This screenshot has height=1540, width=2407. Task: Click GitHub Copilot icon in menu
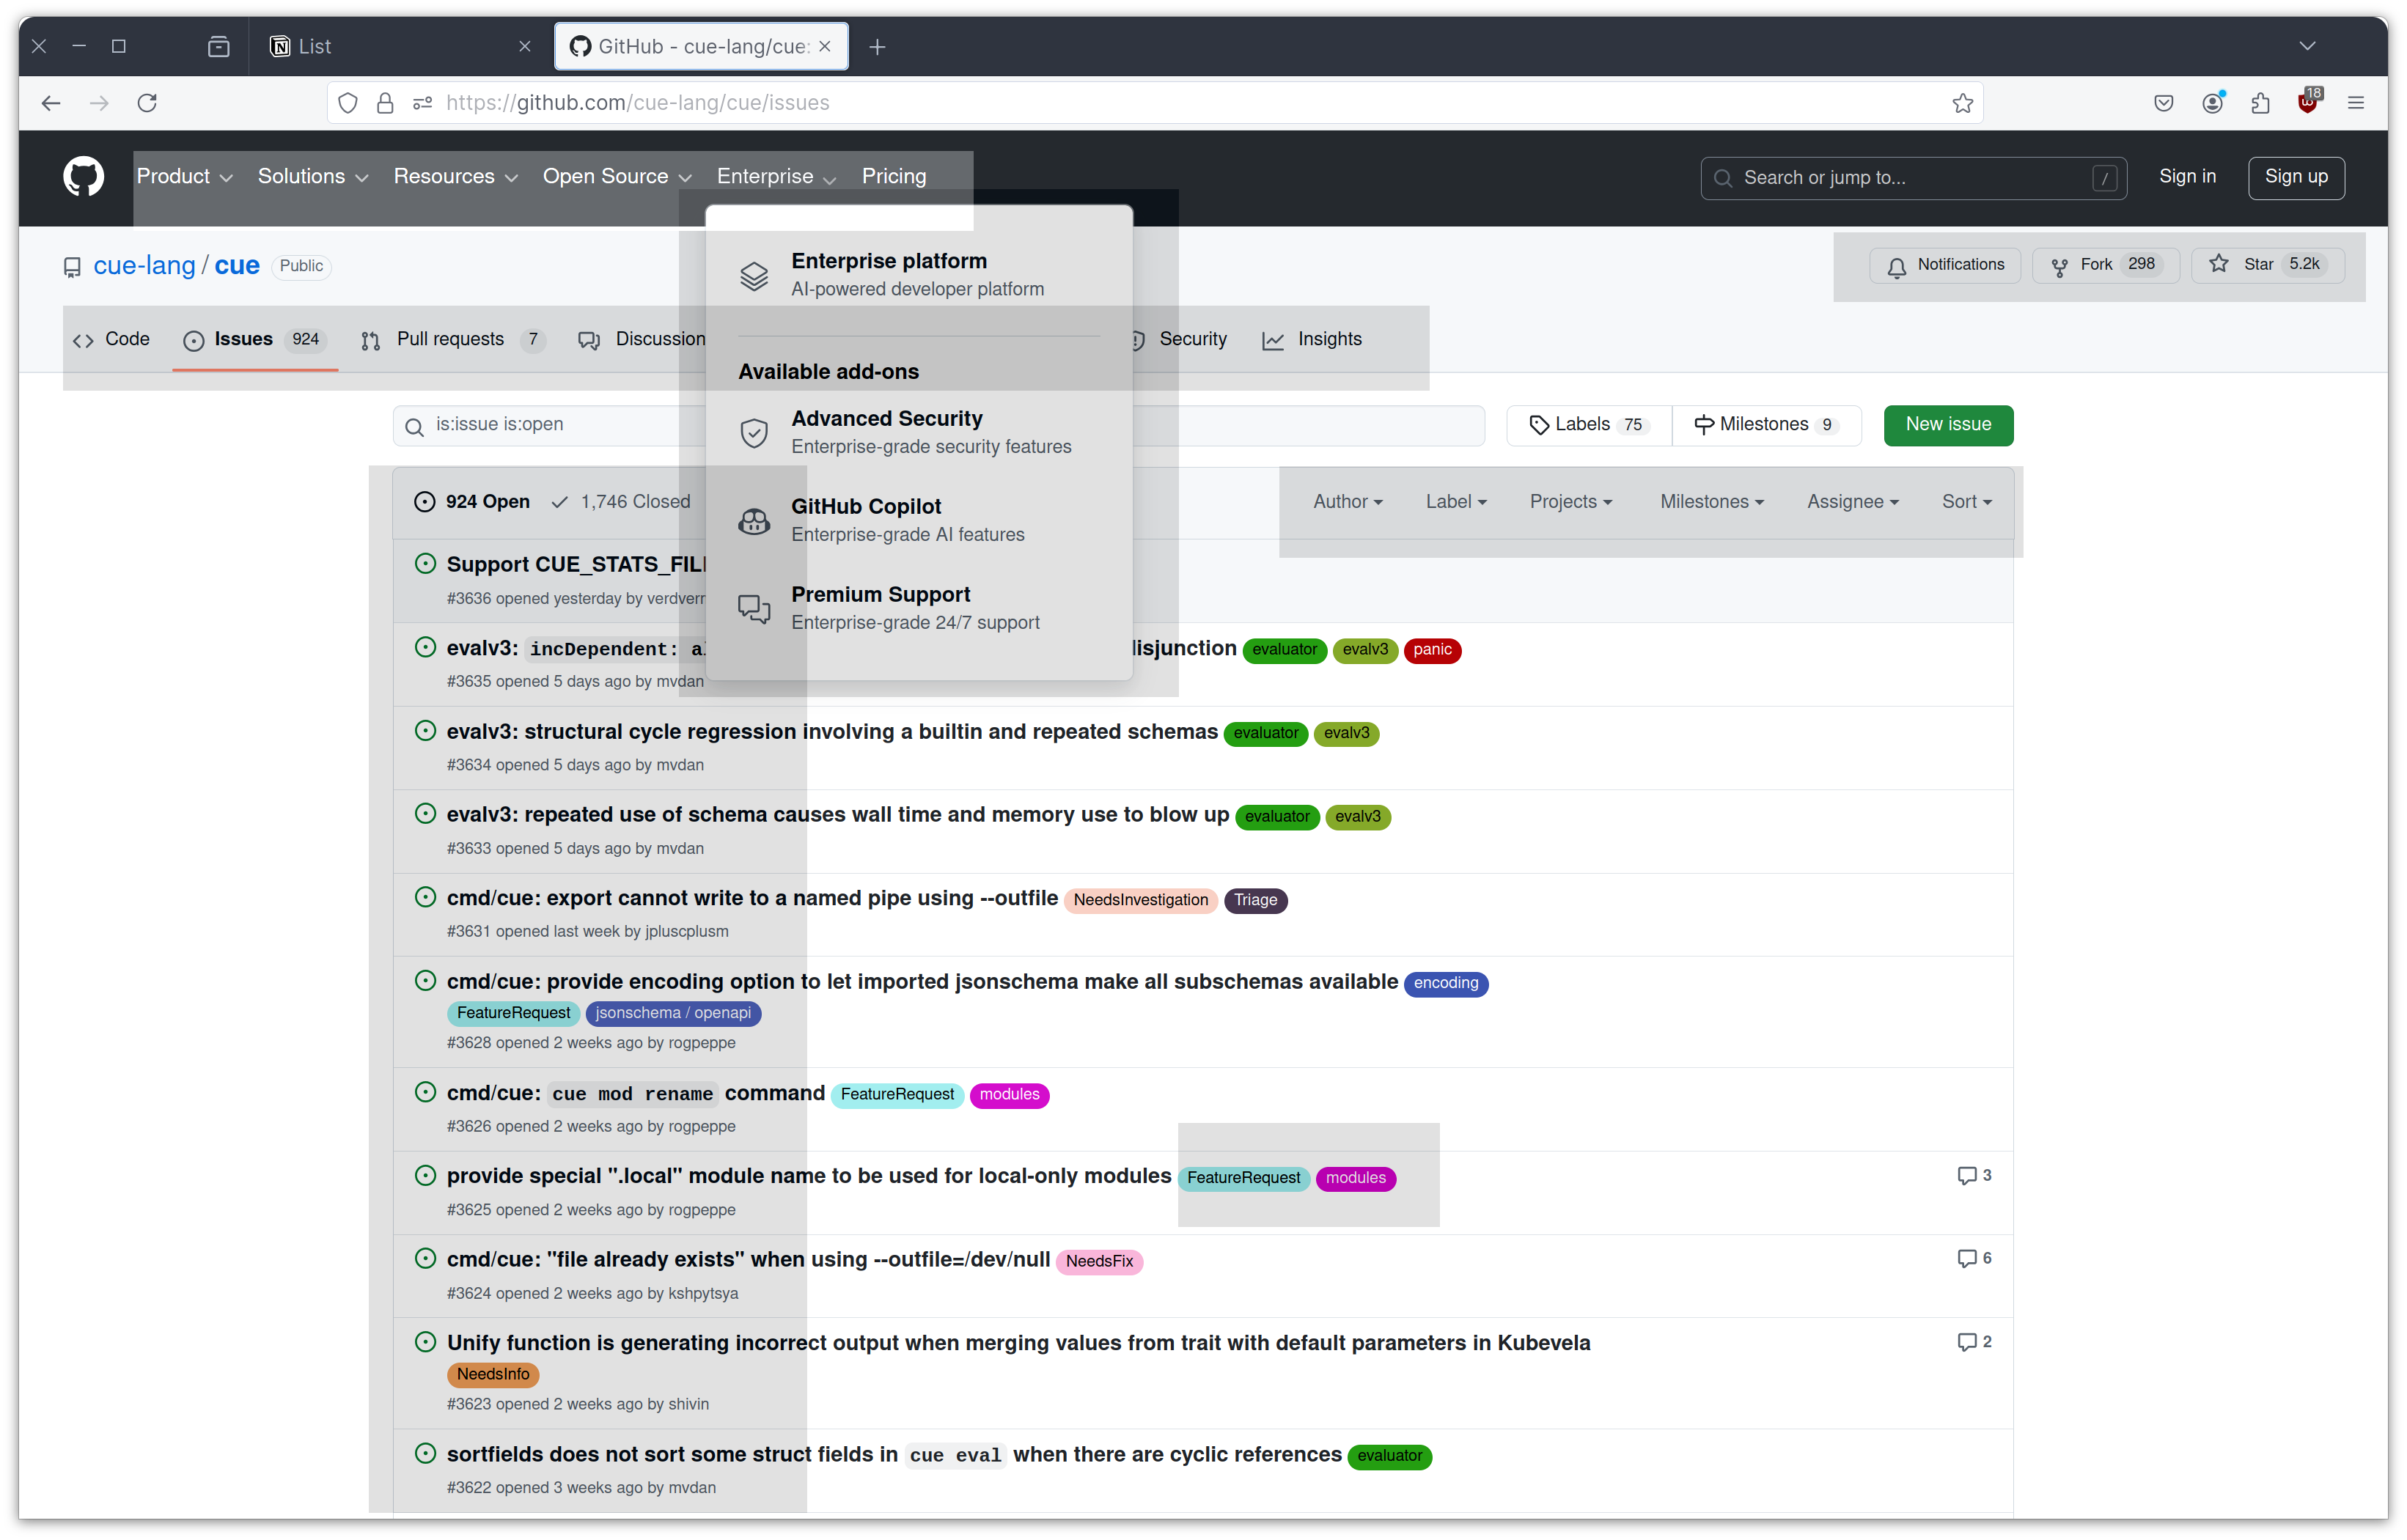(754, 521)
